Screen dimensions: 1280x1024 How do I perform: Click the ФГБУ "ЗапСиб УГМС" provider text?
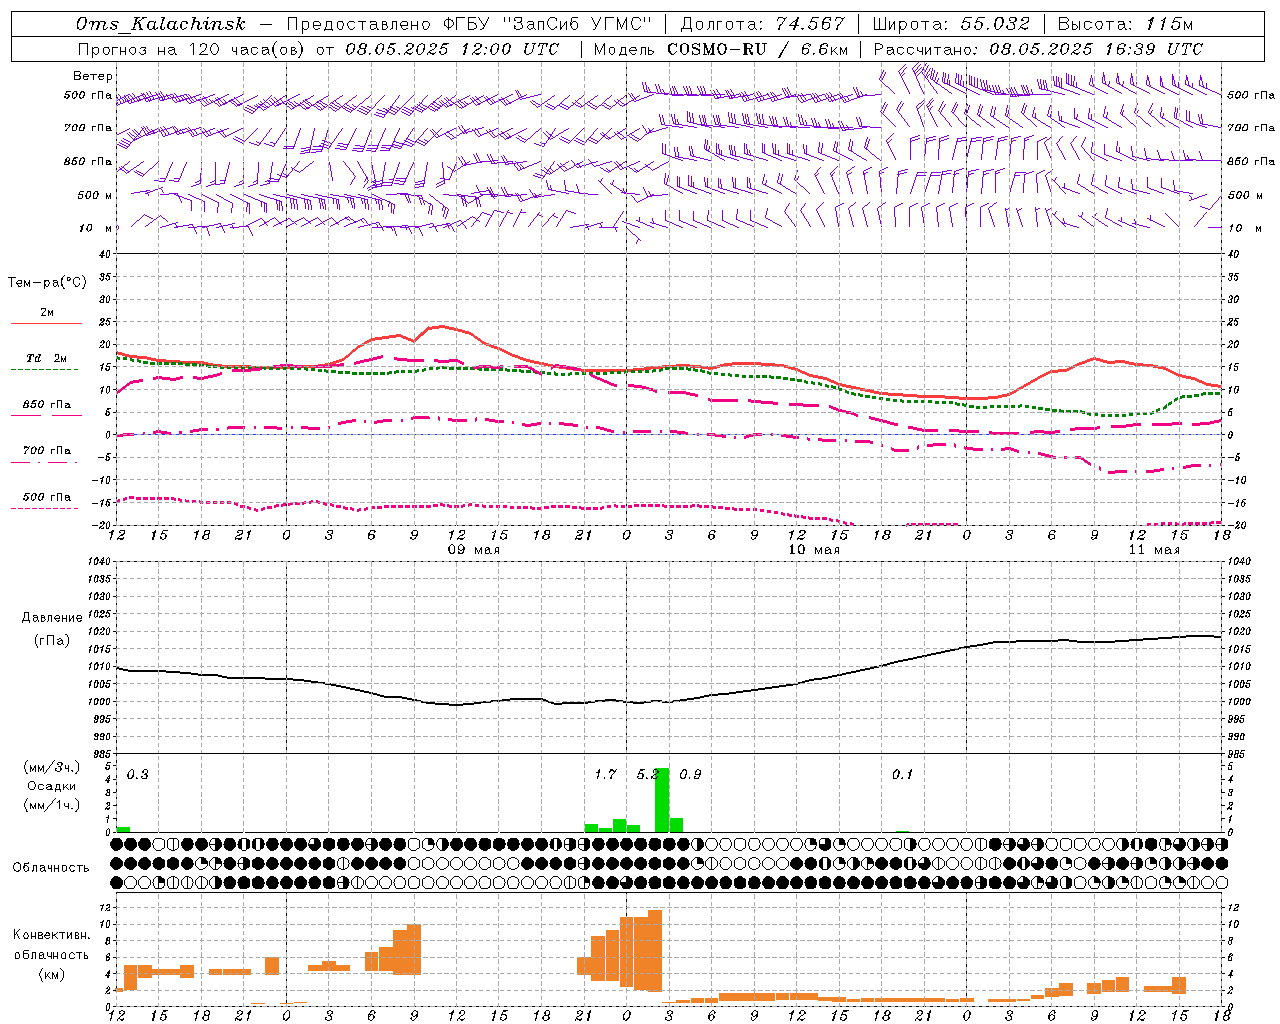[x=545, y=24]
